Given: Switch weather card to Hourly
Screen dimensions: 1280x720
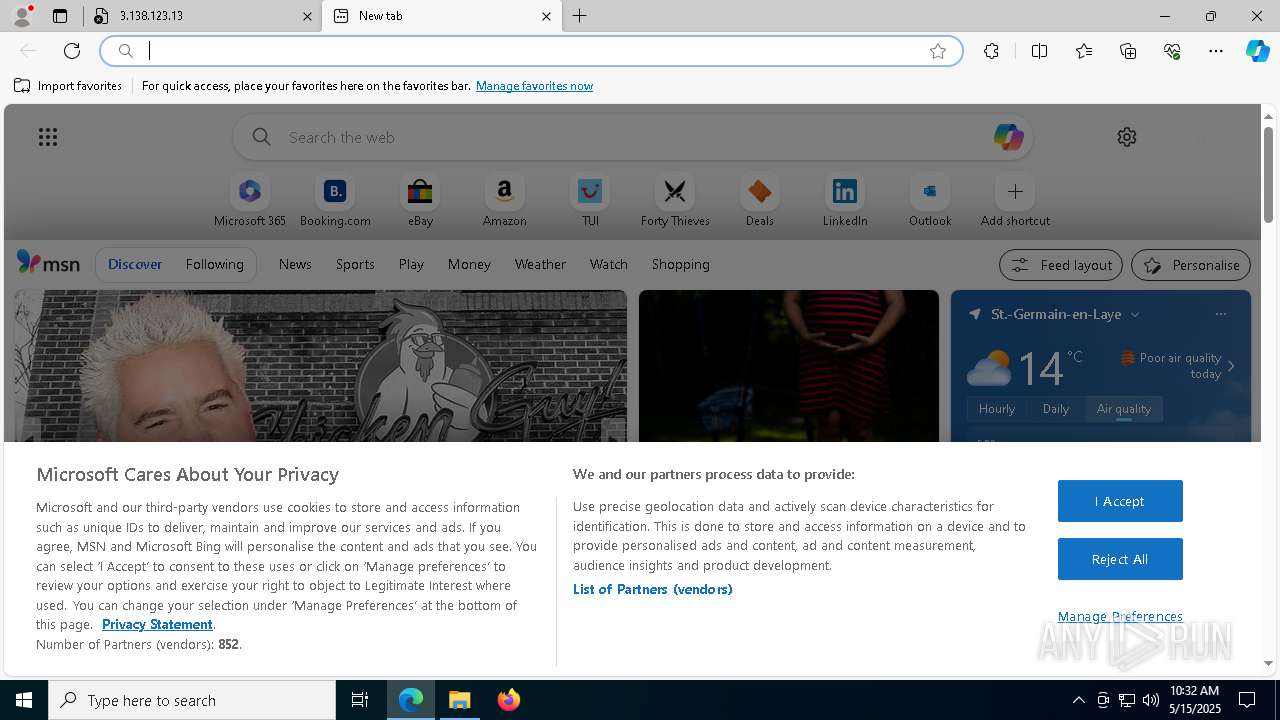Looking at the screenshot, I should (997, 408).
